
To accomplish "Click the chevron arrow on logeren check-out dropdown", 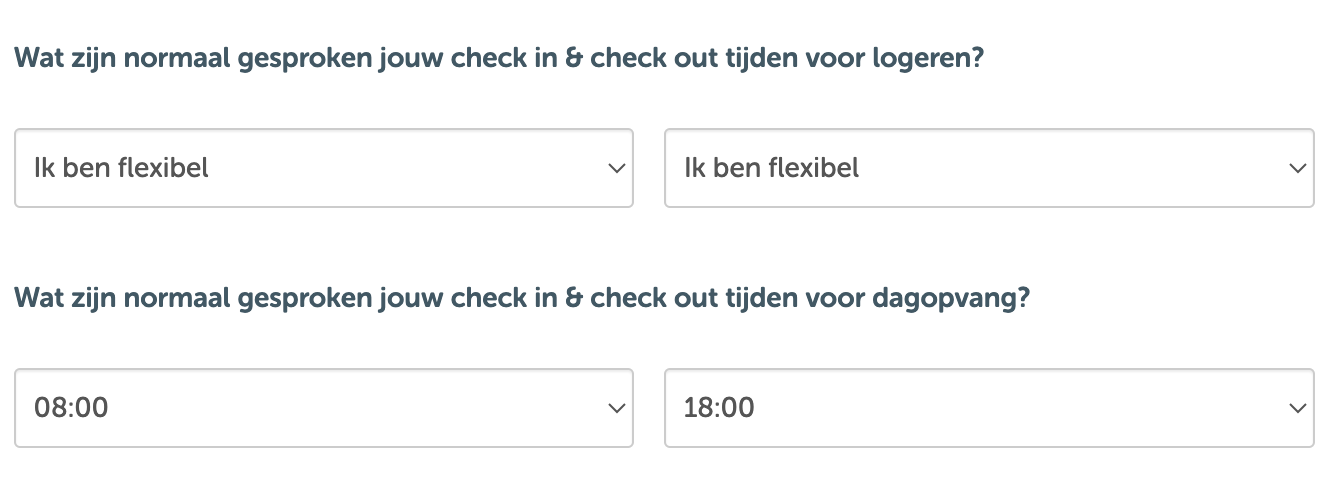I will point(1297,169).
